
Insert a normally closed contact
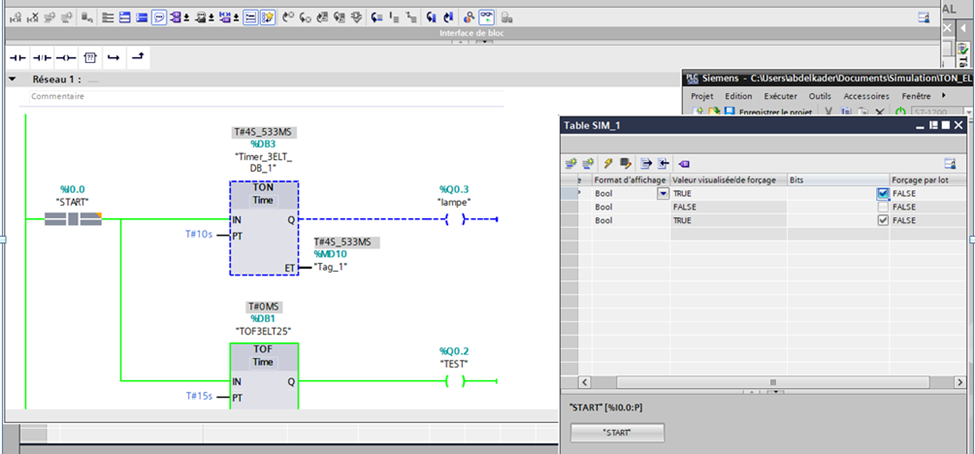tap(42, 58)
